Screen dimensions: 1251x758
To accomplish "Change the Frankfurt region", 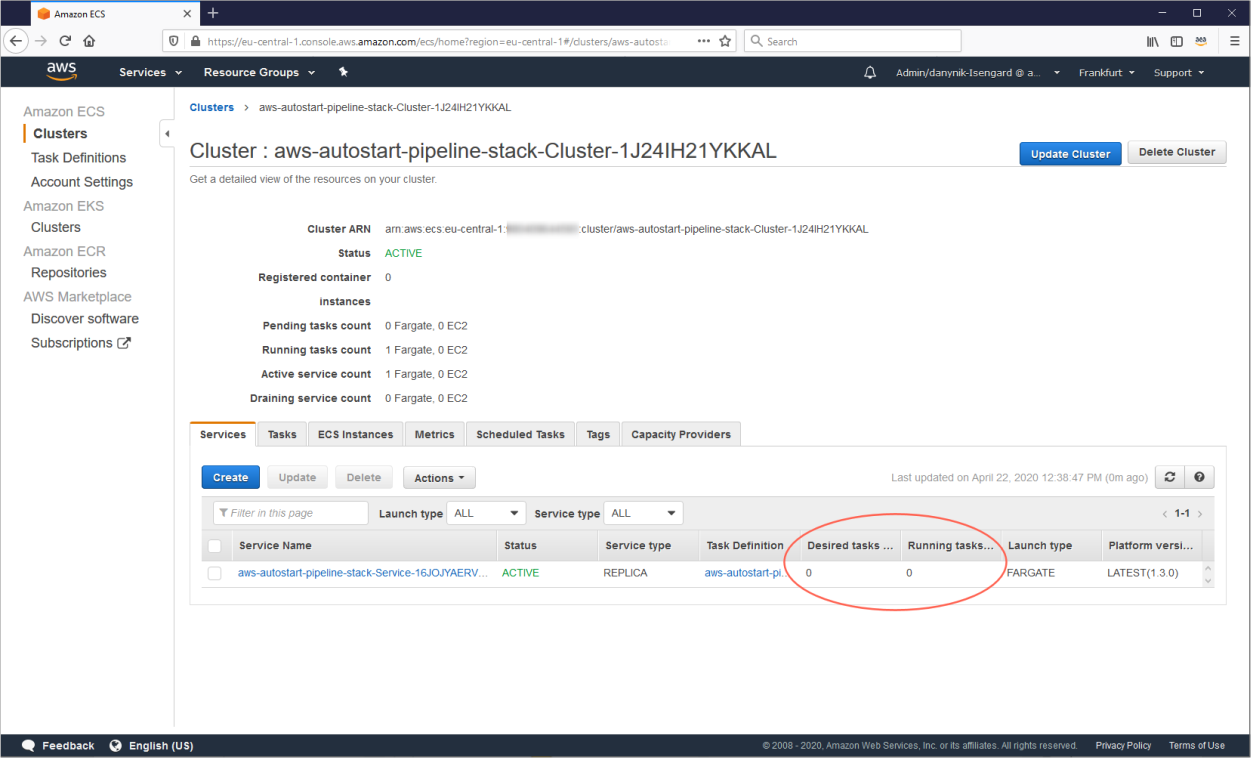I will (x=1106, y=73).
